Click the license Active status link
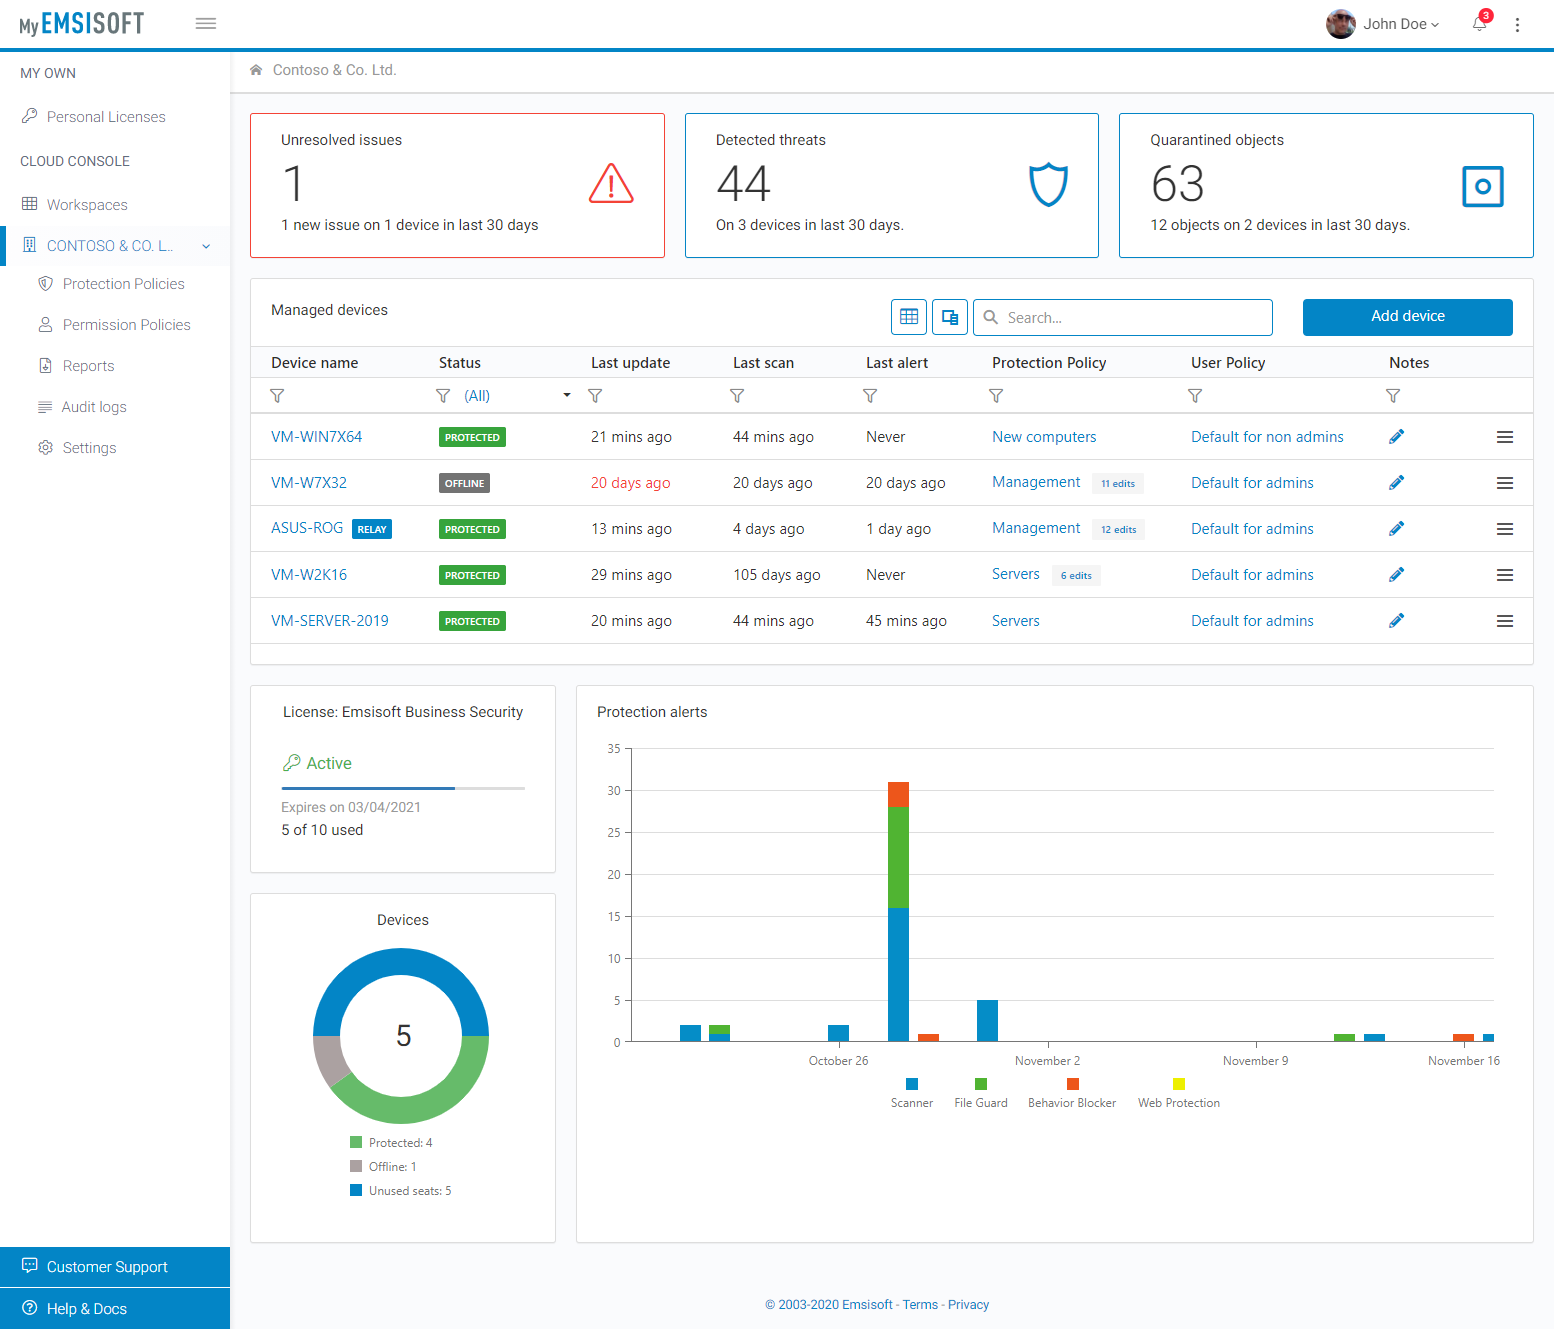The image size is (1554, 1329). coord(329,763)
